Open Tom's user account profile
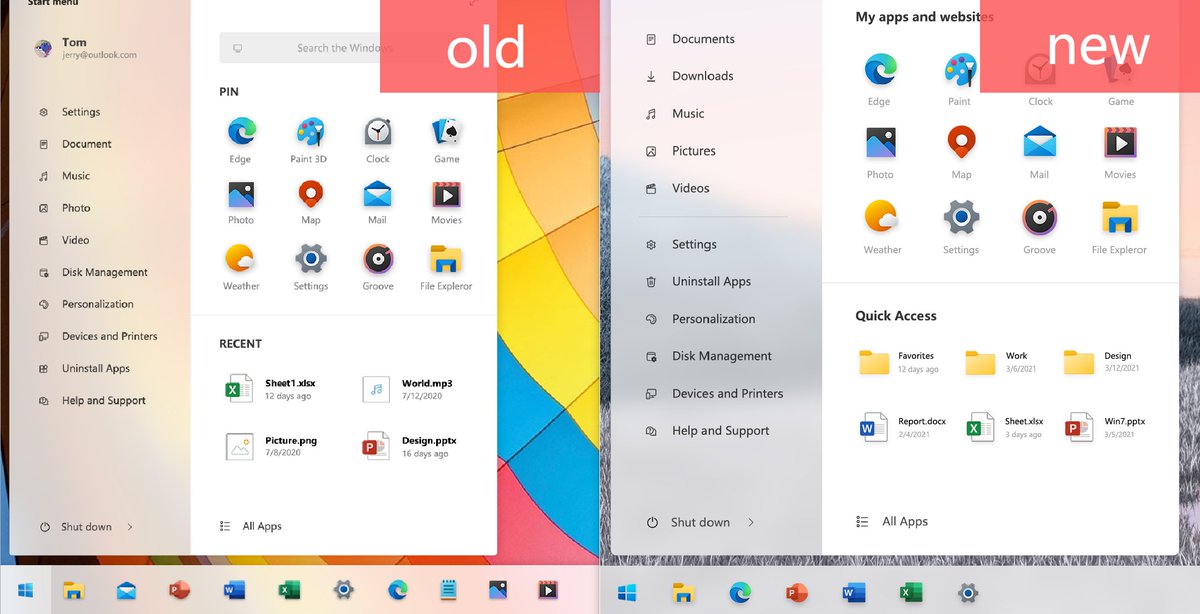The width and height of the screenshot is (1200, 614). pos(85,48)
